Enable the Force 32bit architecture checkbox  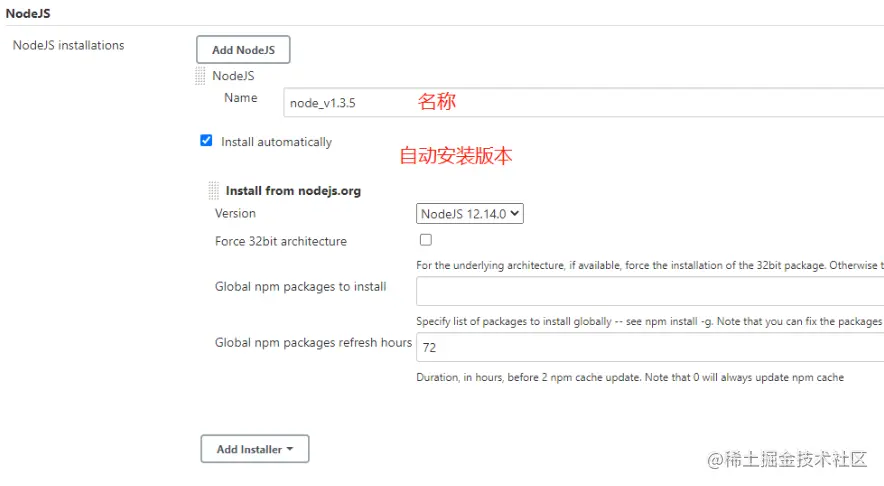pos(426,240)
